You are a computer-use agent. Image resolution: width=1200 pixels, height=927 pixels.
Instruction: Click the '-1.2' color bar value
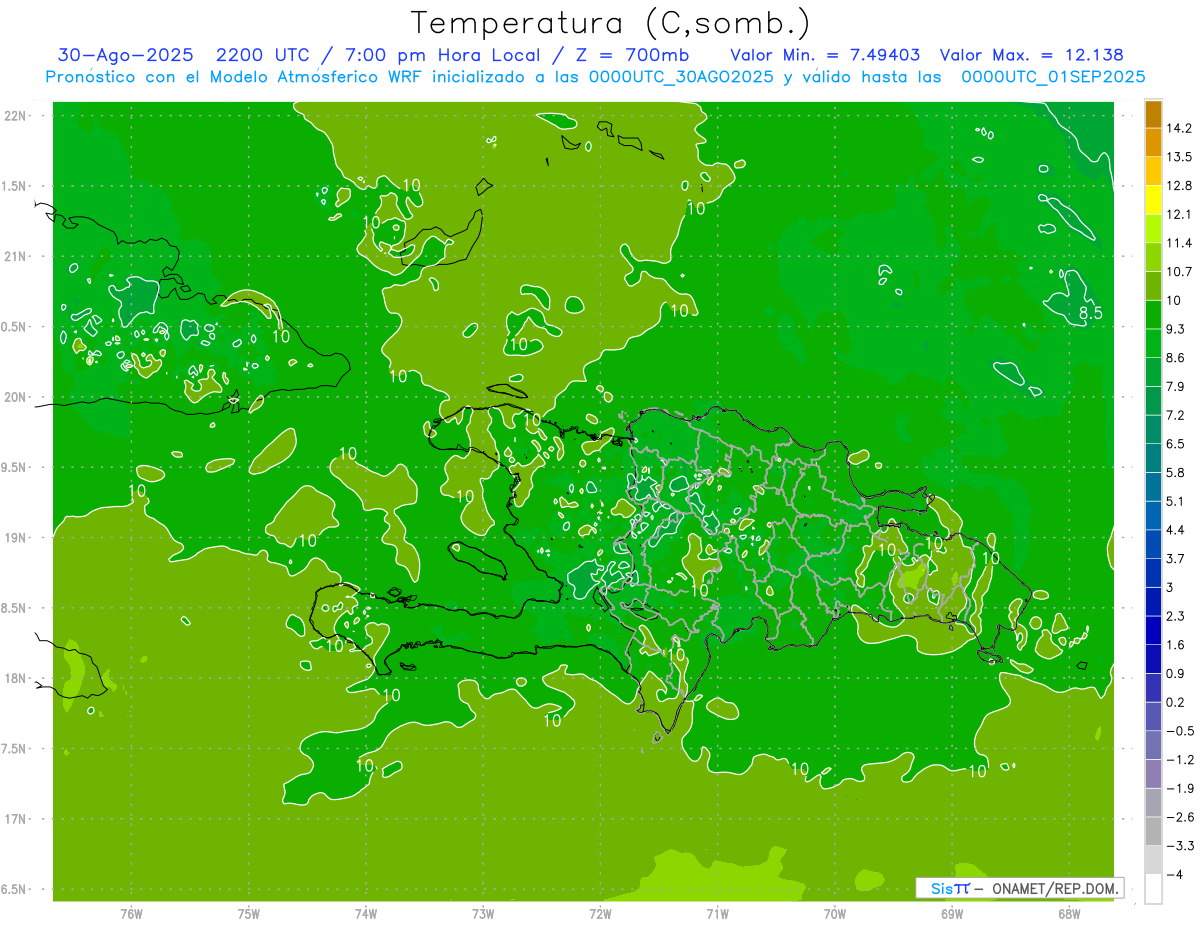tap(1180, 760)
